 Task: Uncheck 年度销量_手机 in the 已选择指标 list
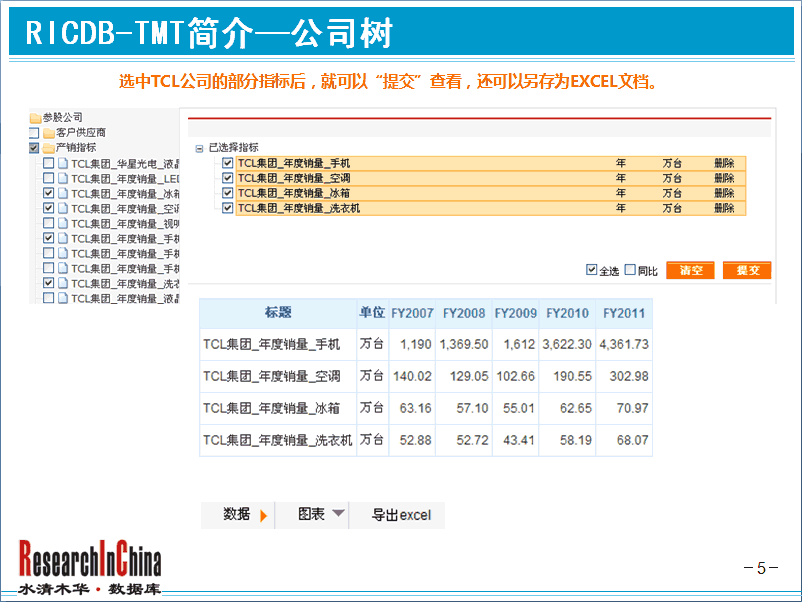point(228,163)
